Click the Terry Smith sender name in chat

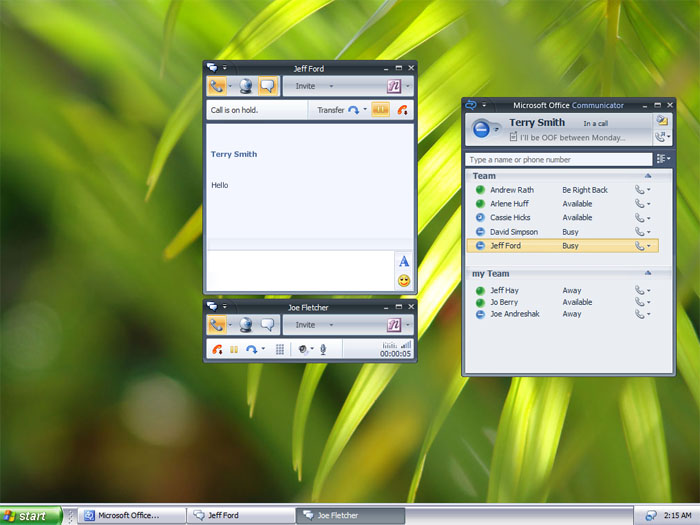(x=234, y=154)
